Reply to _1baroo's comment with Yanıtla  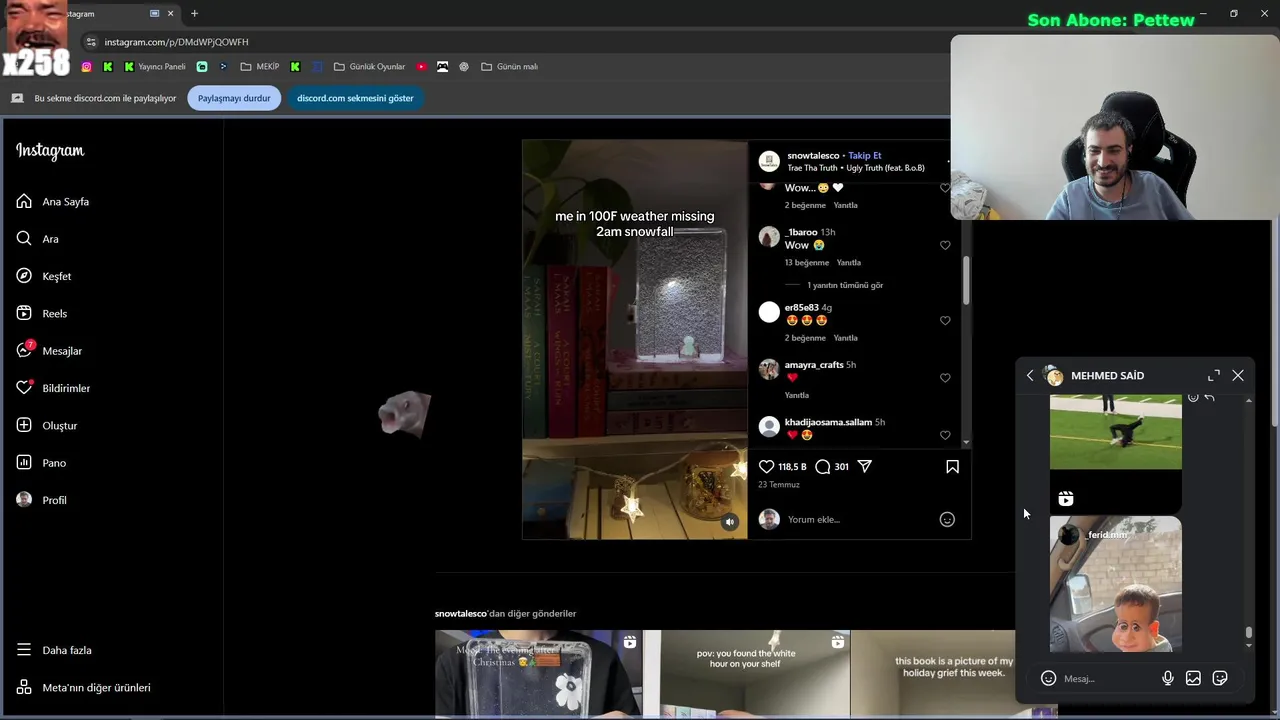(848, 263)
